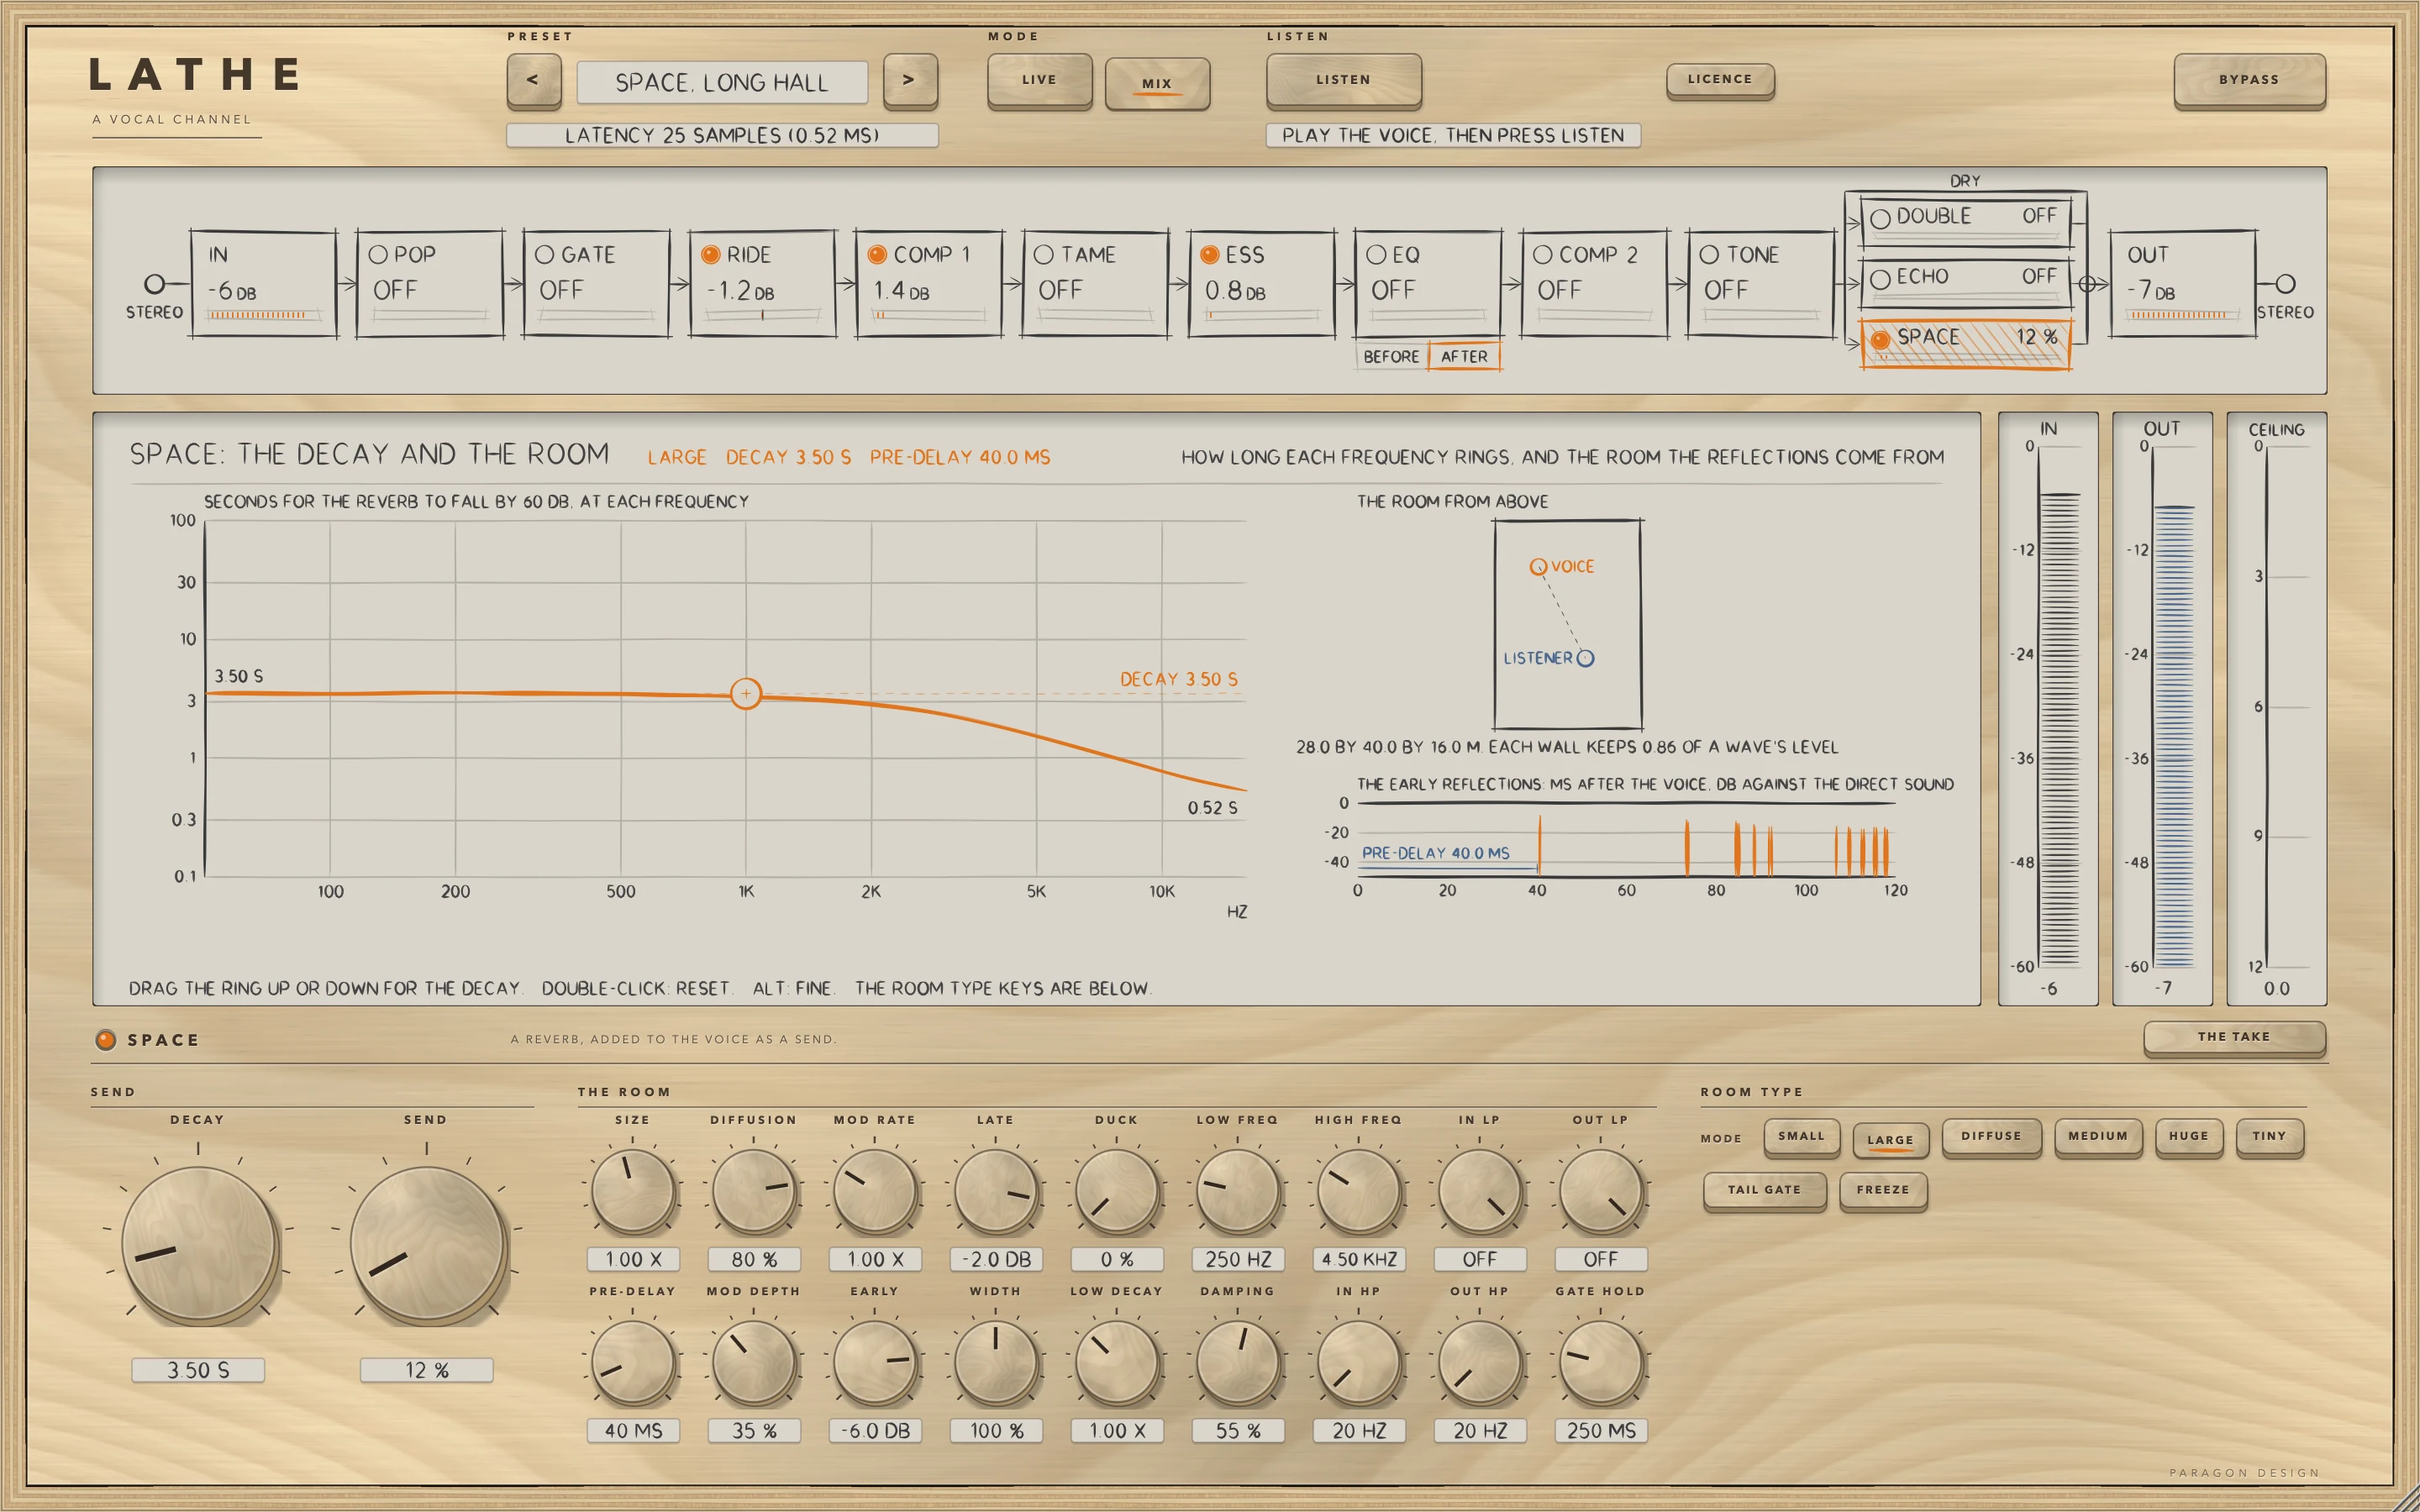Enable the EQ module toggle

1376,255
